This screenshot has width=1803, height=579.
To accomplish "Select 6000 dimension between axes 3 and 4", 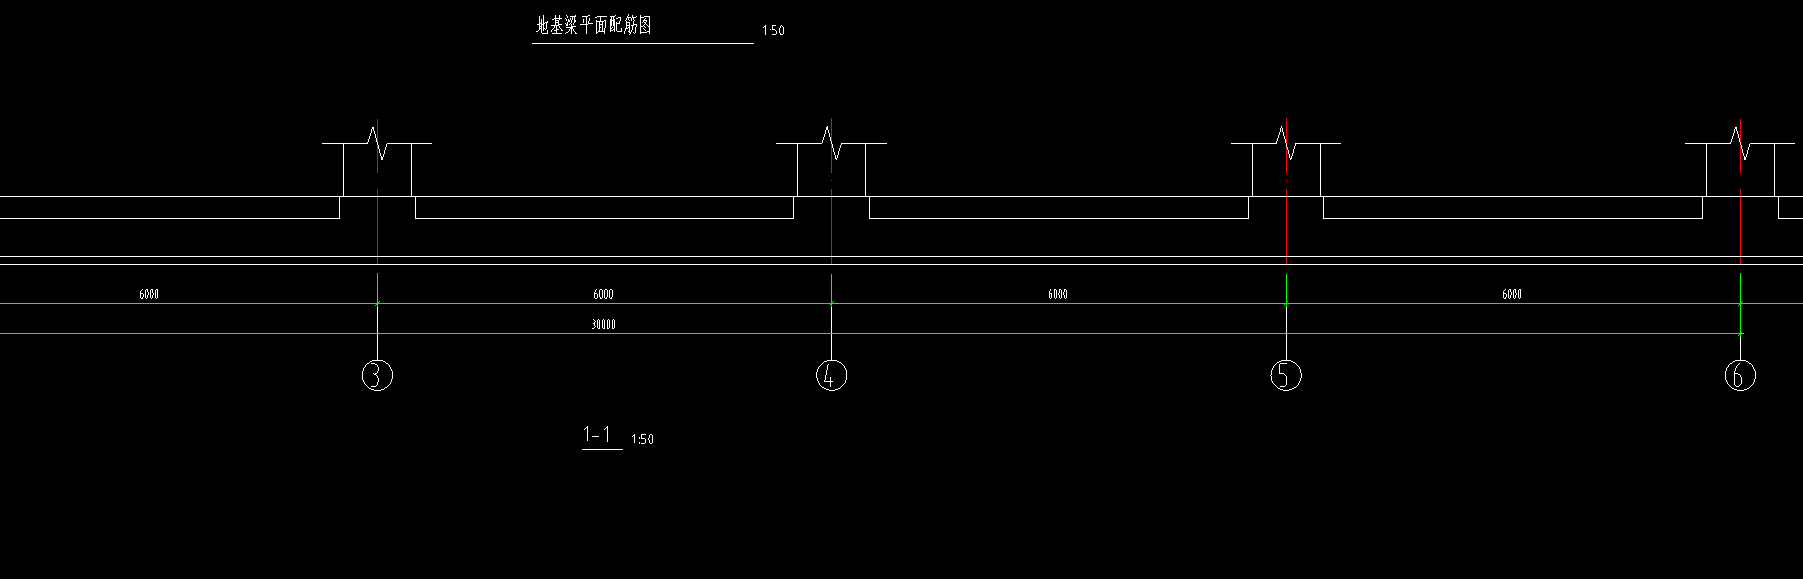I will pos(603,294).
